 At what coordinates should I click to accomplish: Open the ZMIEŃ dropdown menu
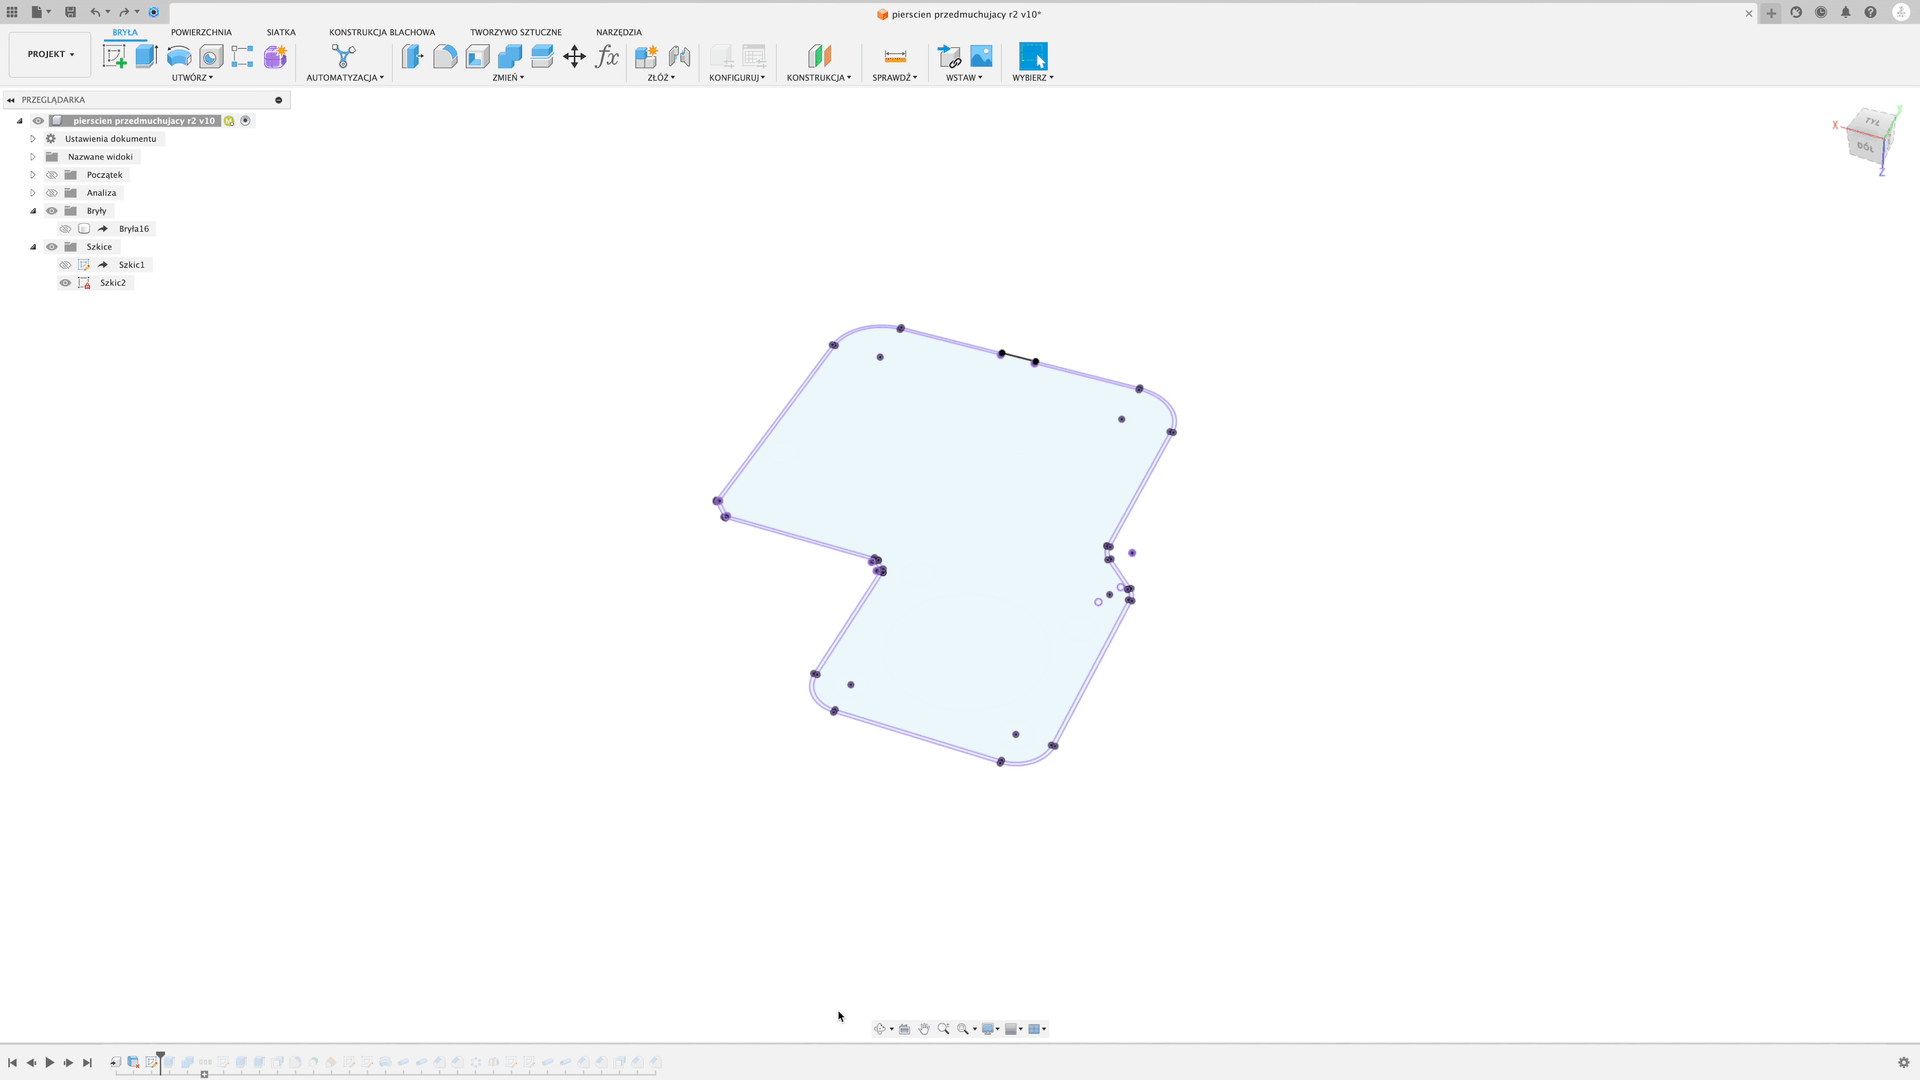[x=508, y=77]
